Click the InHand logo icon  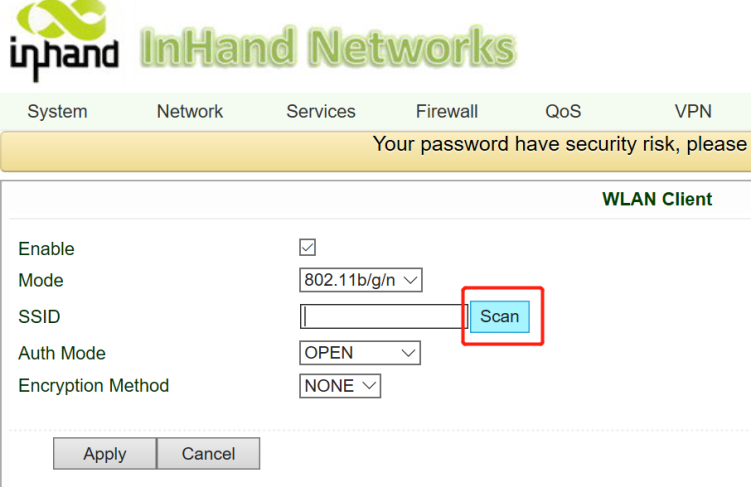click(x=64, y=42)
